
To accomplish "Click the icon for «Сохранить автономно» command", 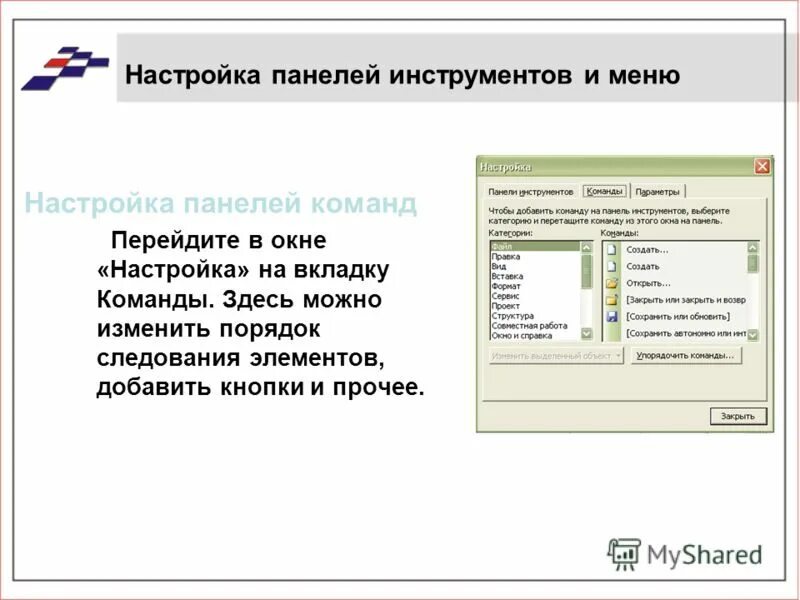I will [x=611, y=332].
